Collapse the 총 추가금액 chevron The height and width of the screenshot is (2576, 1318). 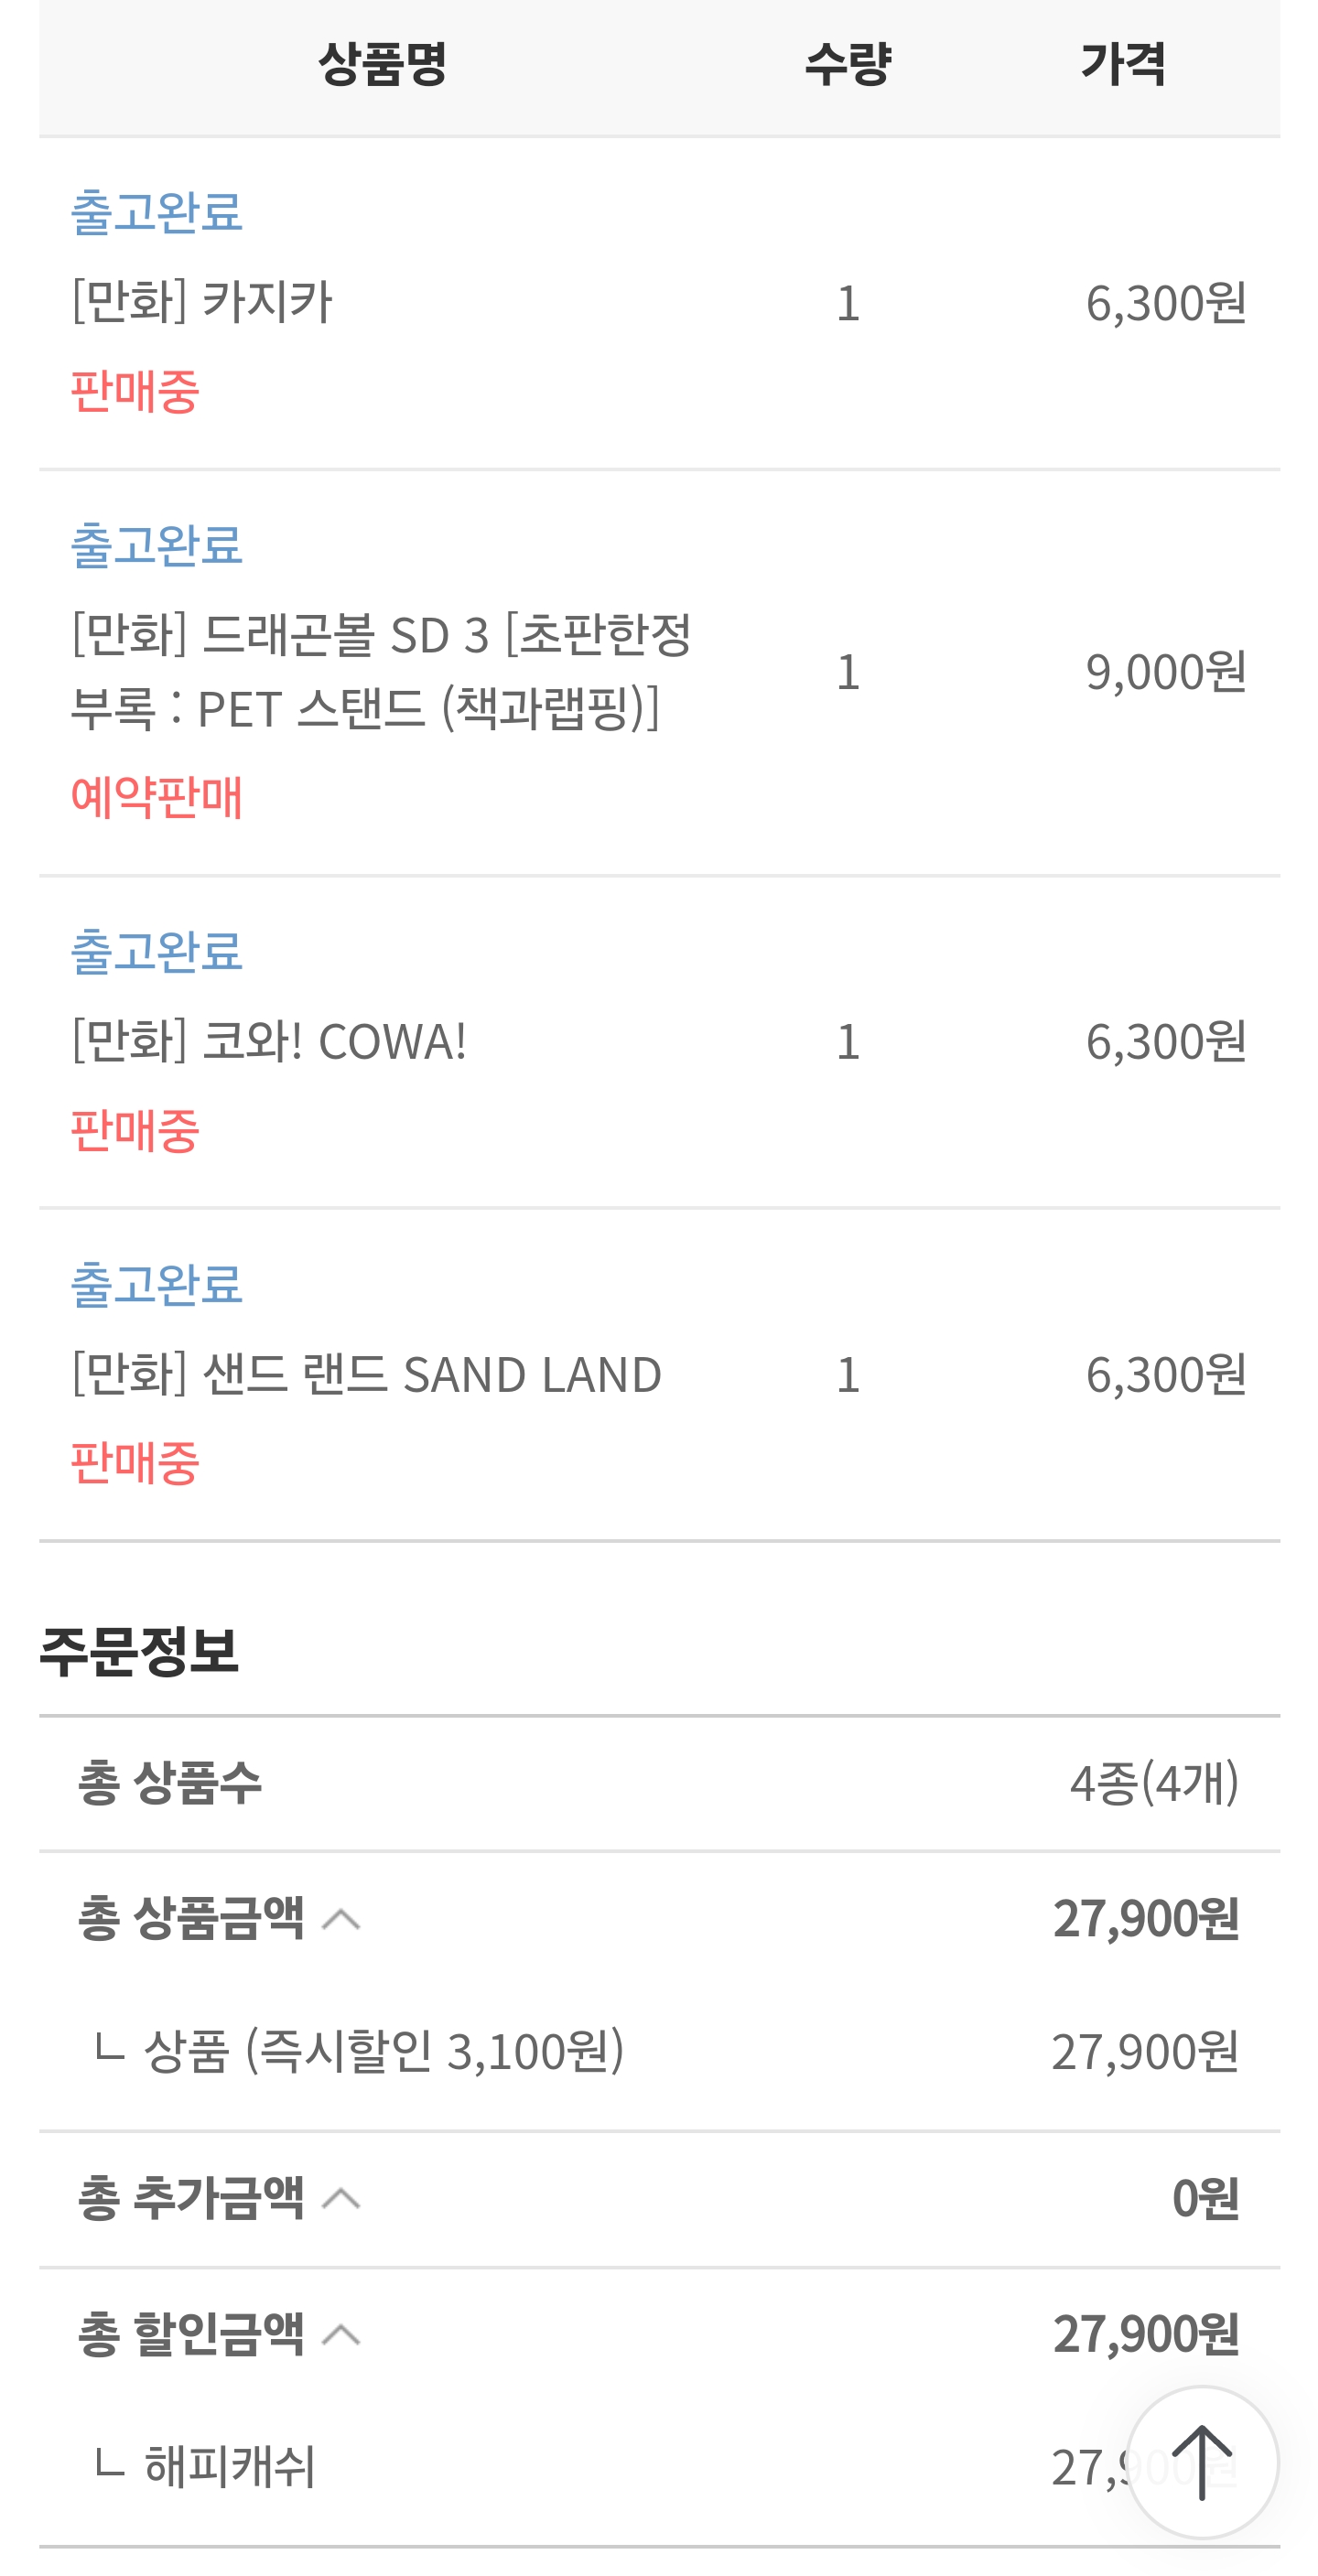tap(341, 2198)
